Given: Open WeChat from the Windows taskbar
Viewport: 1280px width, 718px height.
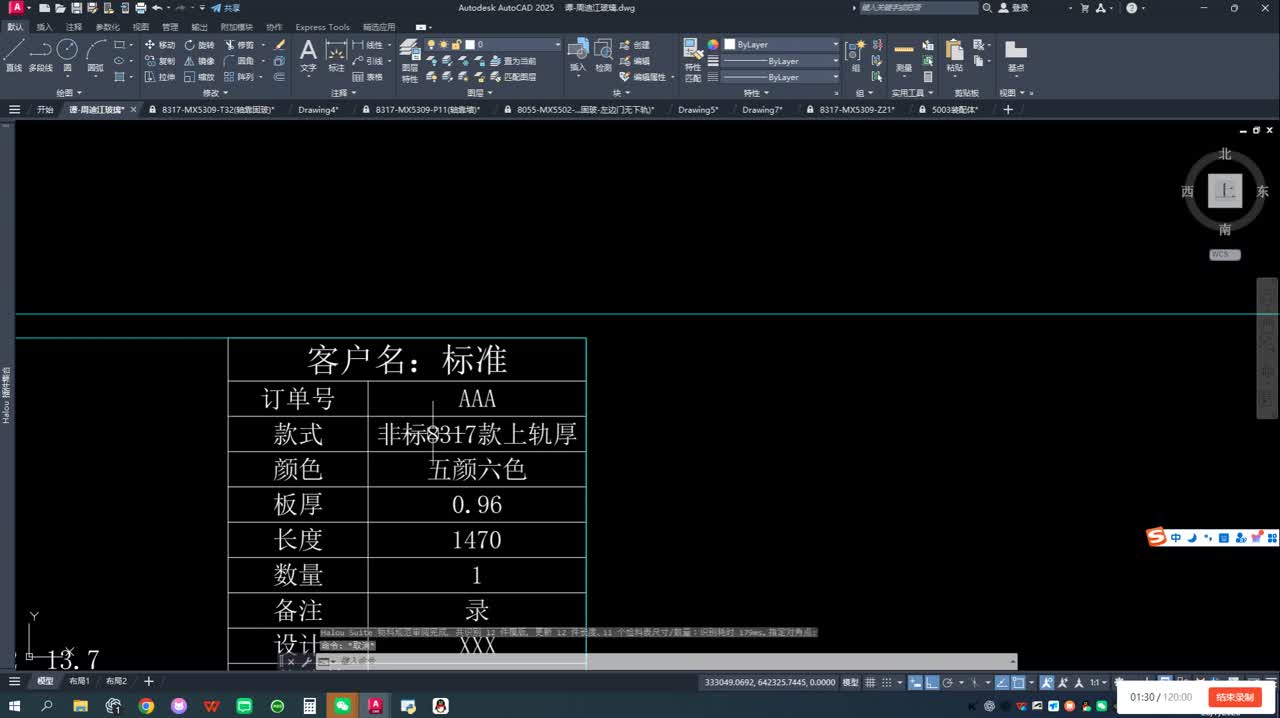Looking at the screenshot, I should click(342, 706).
